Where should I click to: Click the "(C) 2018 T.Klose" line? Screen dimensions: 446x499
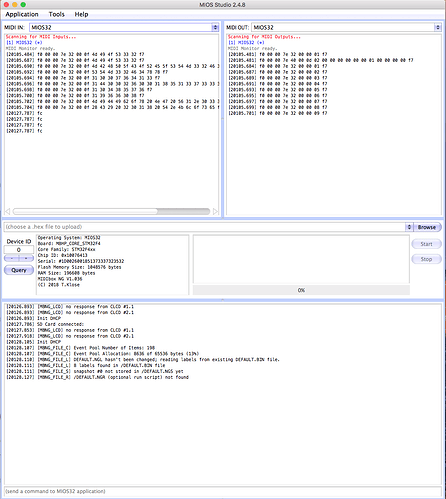tap(59, 285)
